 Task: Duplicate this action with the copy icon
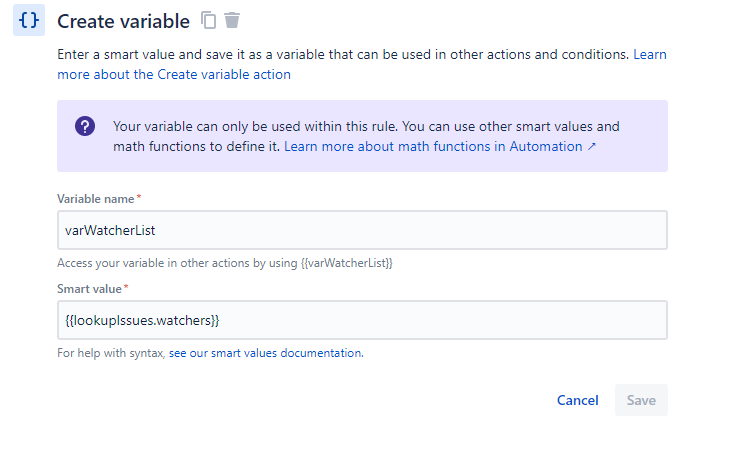209,20
